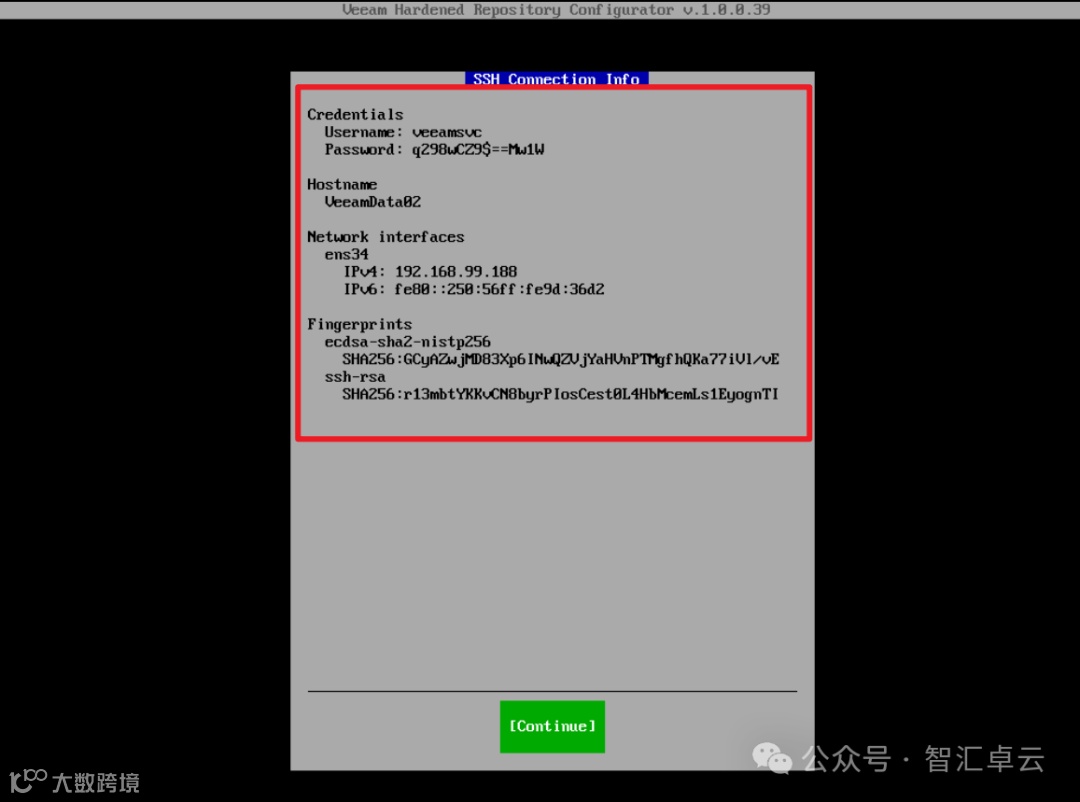This screenshot has width=1080, height=802.
Task: Click the SHA256:GCyAZwjMD83 ecdsa fingerprint value
Action: click(x=561, y=360)
